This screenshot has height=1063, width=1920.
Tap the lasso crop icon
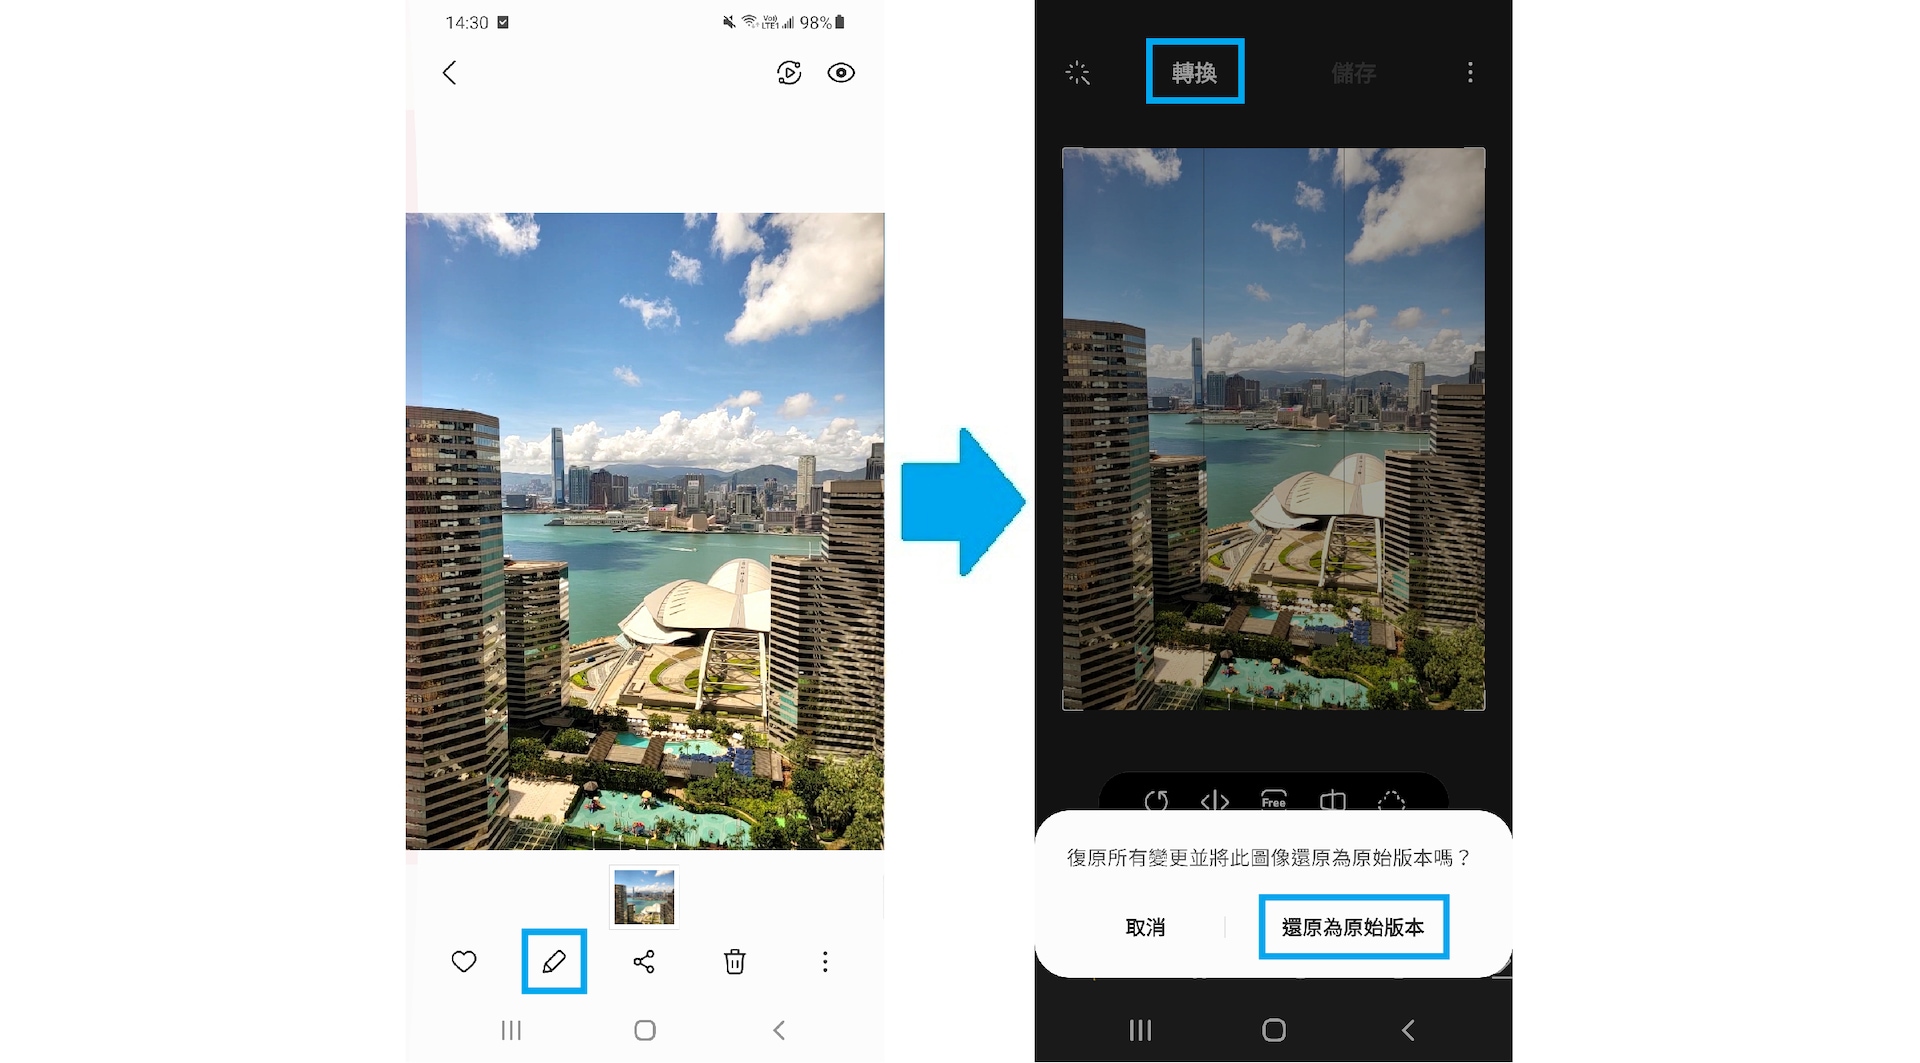(1392, 801)
